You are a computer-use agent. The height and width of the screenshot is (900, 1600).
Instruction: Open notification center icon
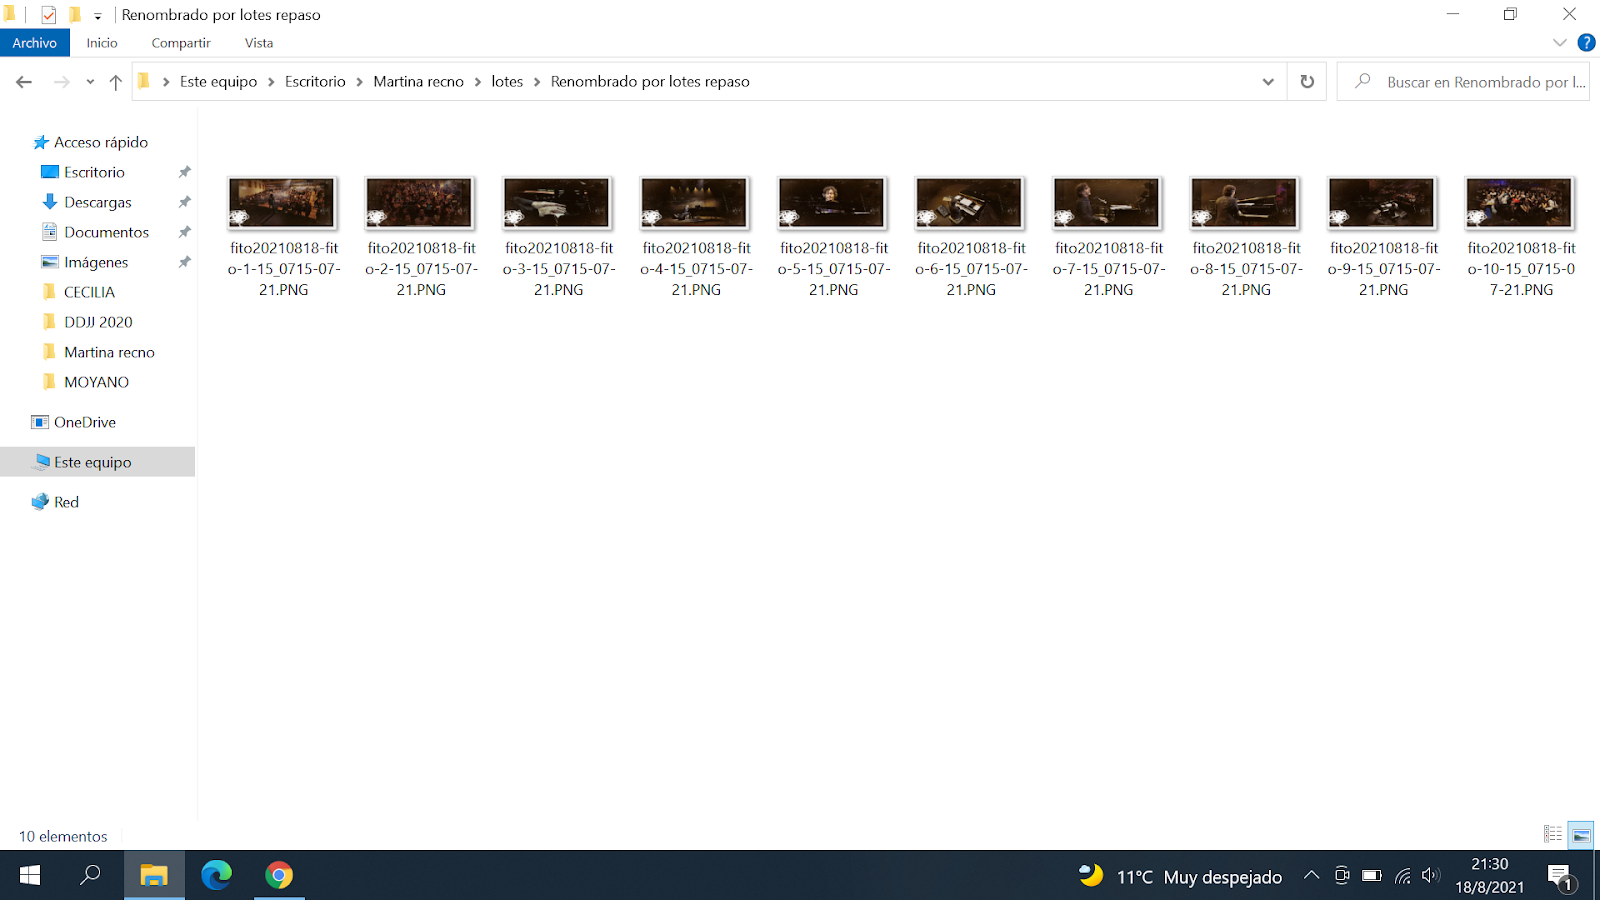click(x=1561, y=878)
